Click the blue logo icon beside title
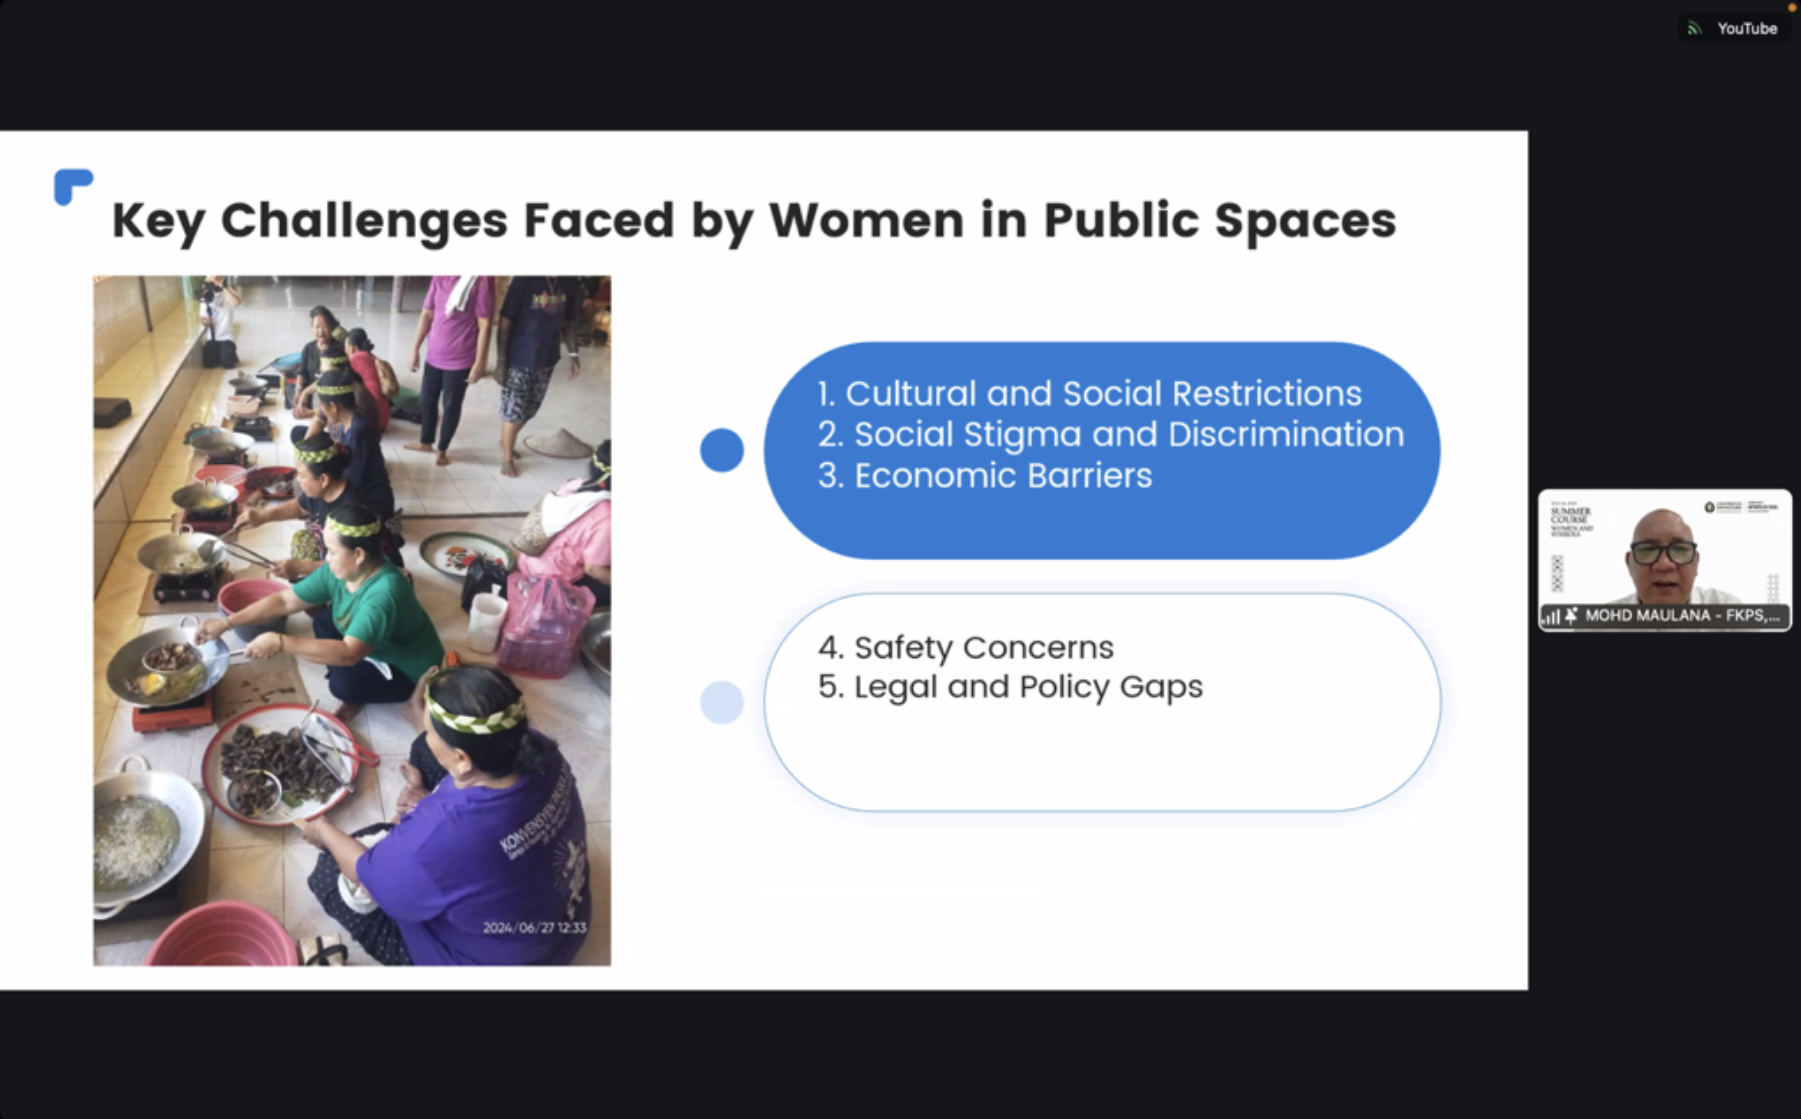 73,186
